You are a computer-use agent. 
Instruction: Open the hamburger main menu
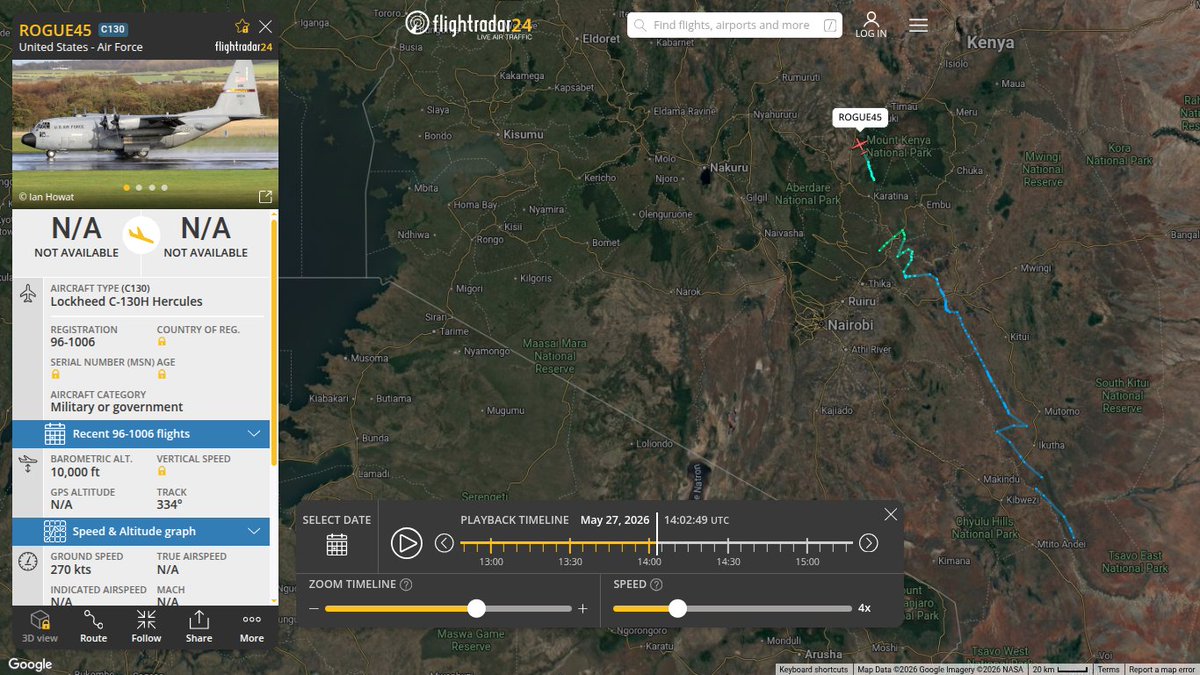[x=918, y=25]
